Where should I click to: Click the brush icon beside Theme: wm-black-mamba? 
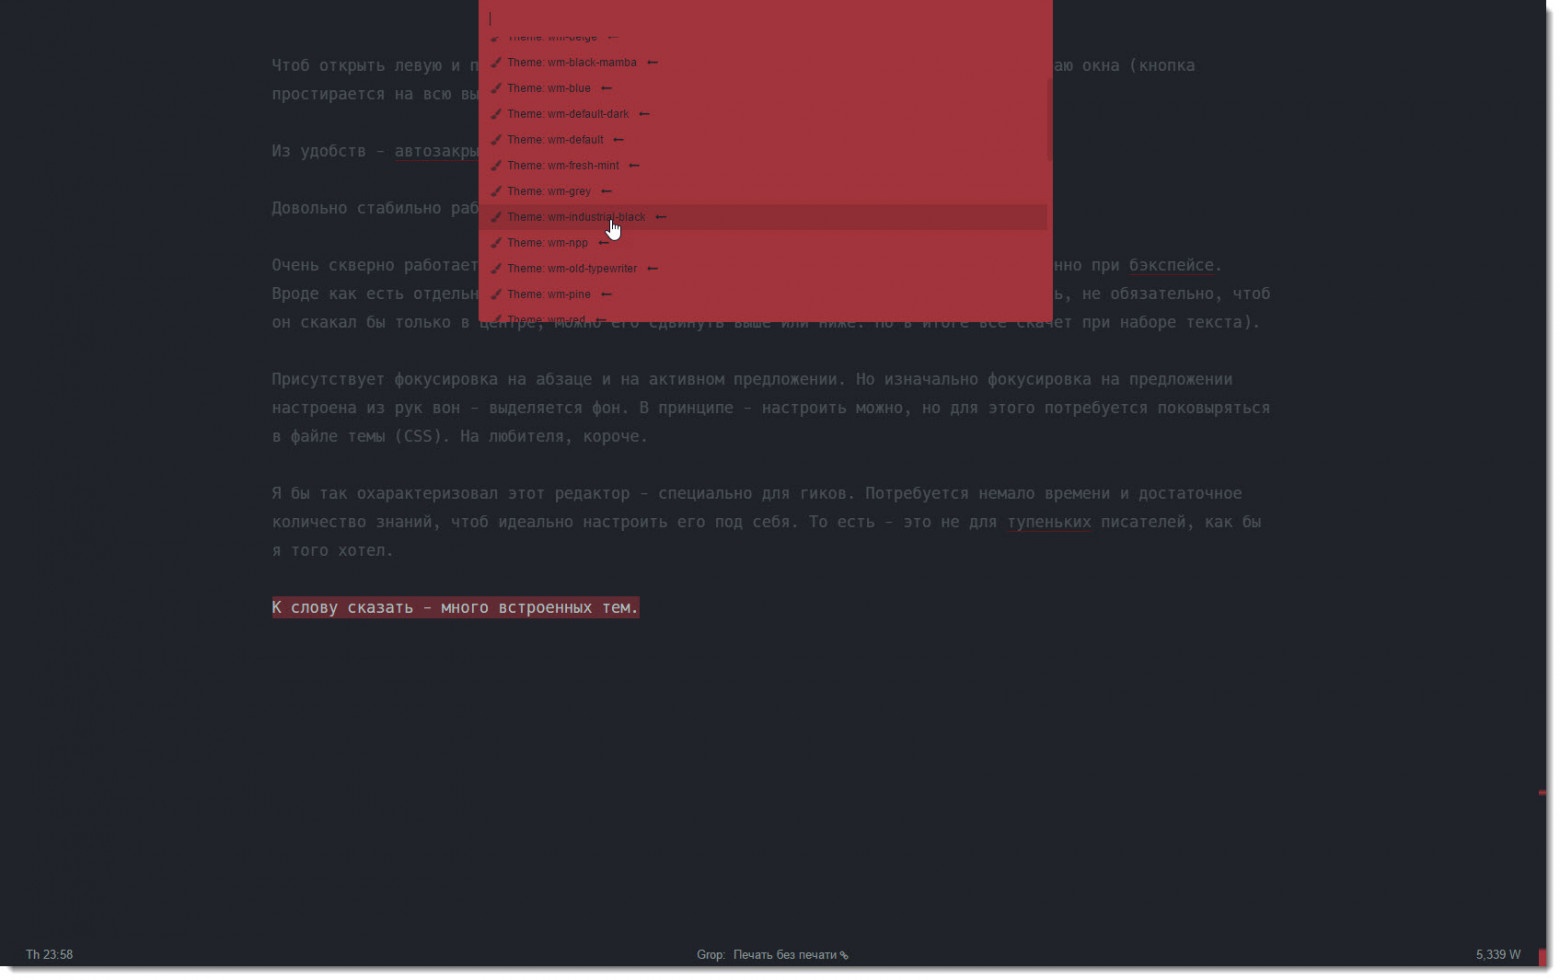pos(496,62)
